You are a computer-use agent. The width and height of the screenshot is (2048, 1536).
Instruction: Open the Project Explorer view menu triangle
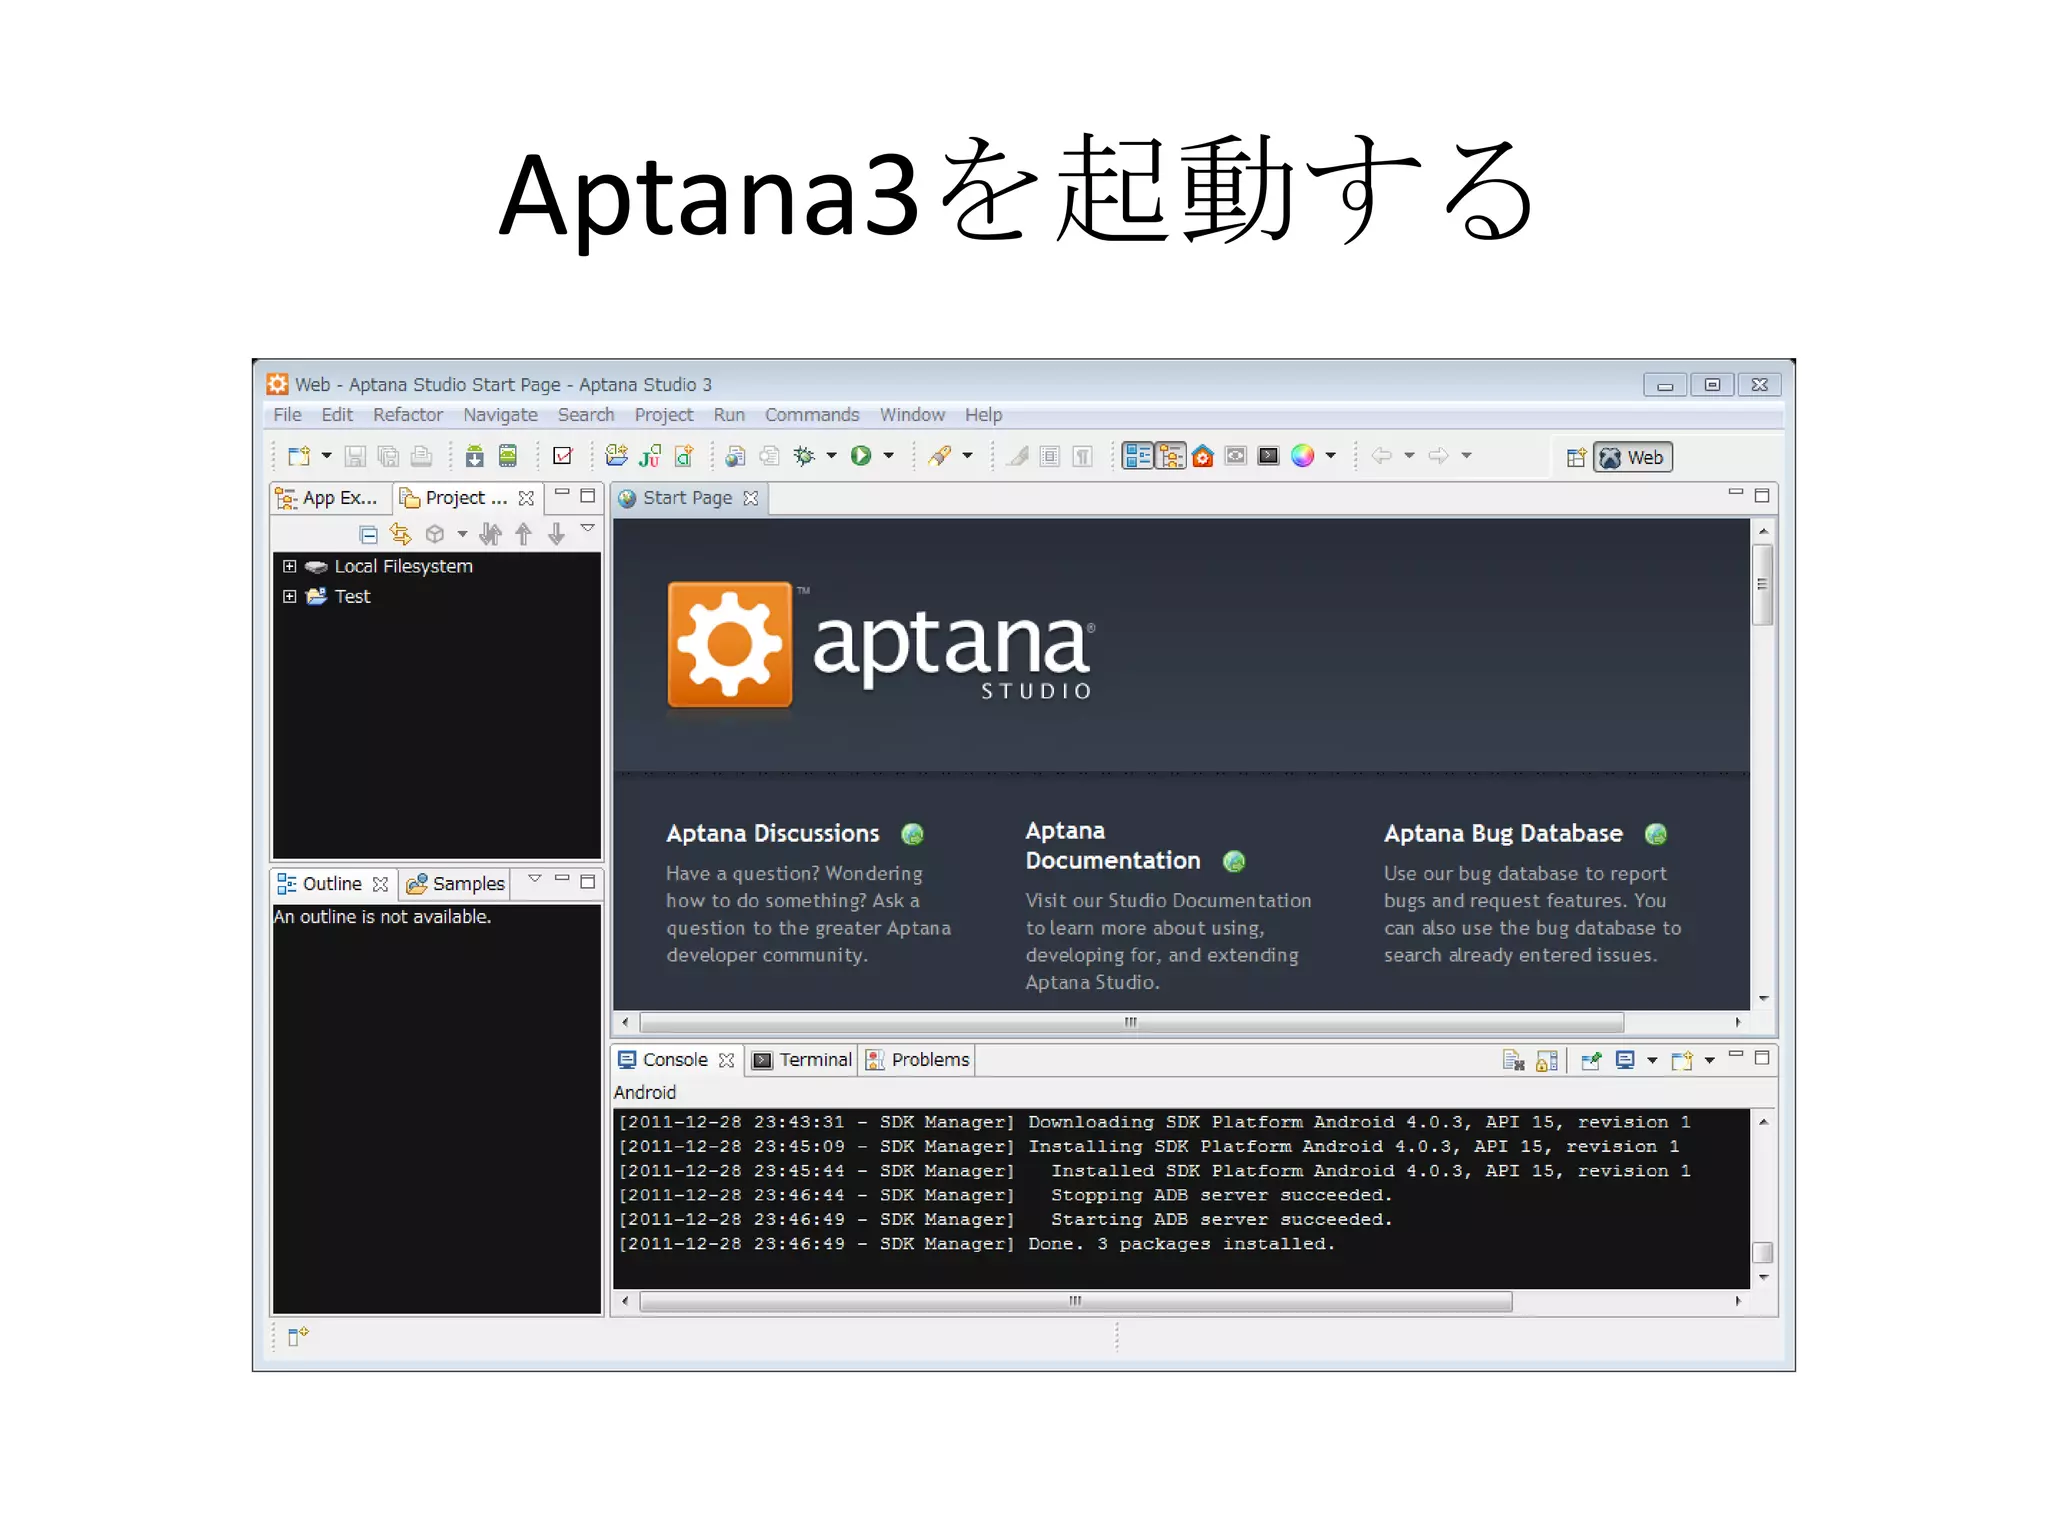coord(588,529)
